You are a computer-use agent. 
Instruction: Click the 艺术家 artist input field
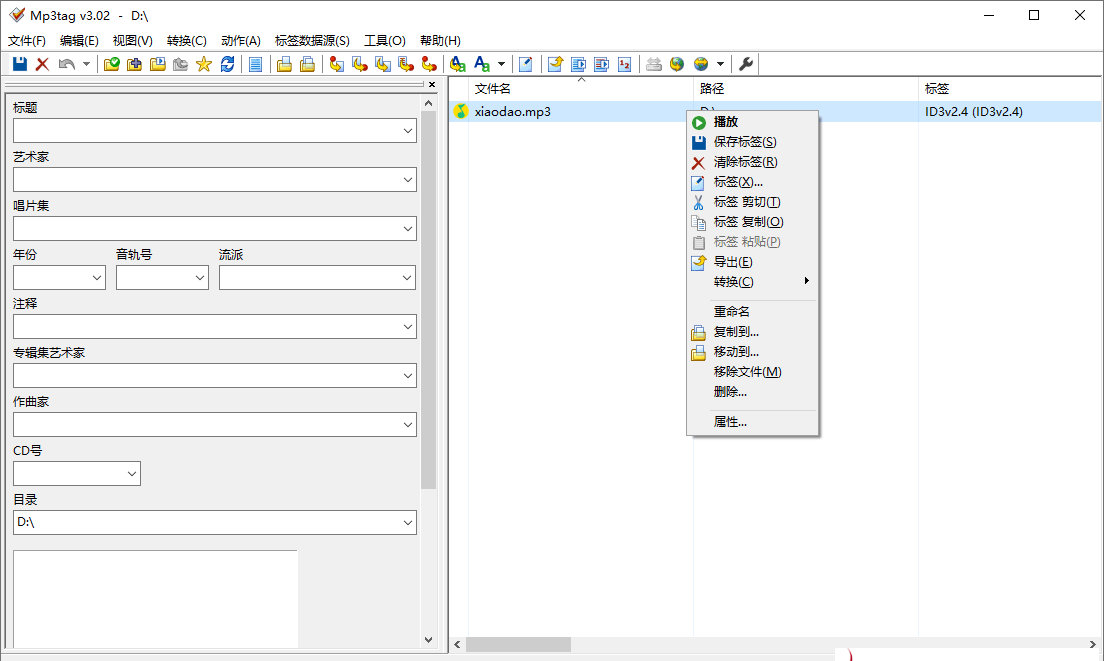[x=205, y=180]
